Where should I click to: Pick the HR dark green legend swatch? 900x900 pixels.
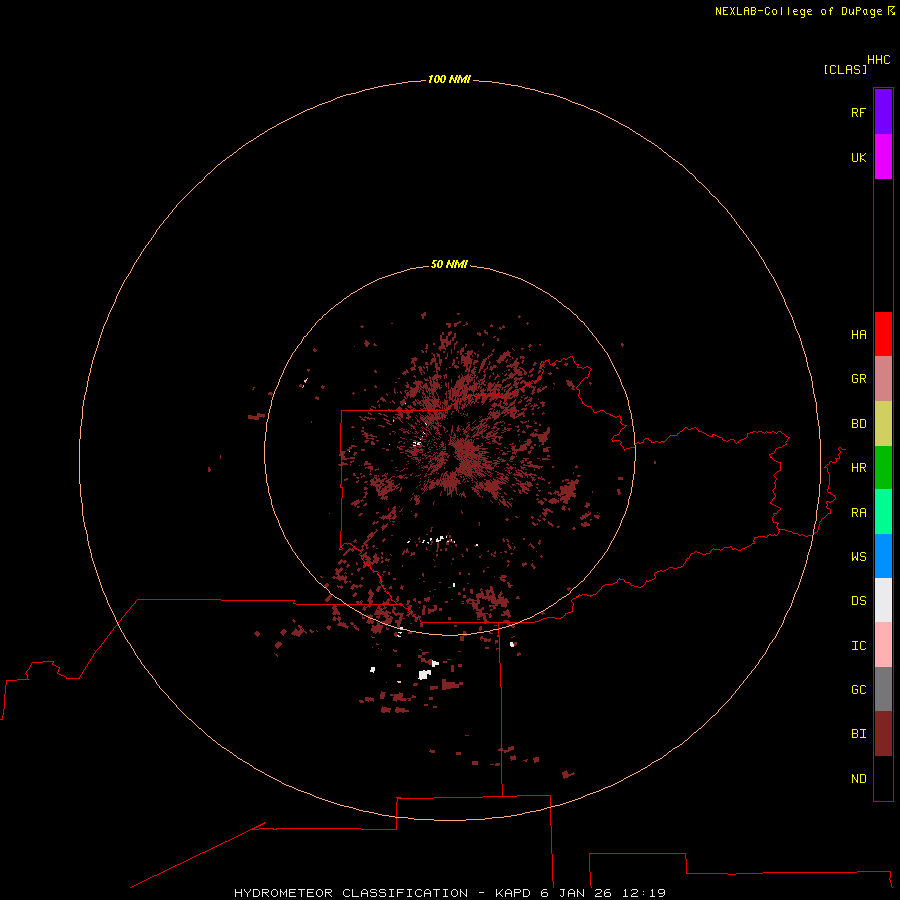click(883, 468)
